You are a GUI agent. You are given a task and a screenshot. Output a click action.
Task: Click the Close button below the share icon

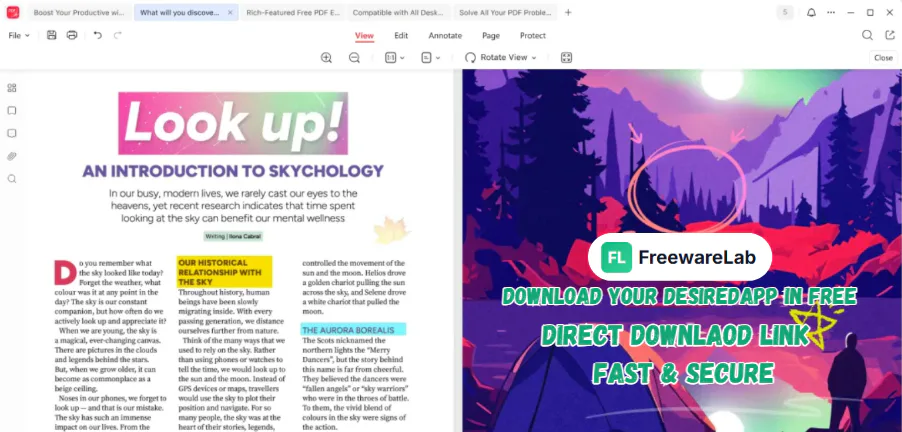(x=883, y=58)
